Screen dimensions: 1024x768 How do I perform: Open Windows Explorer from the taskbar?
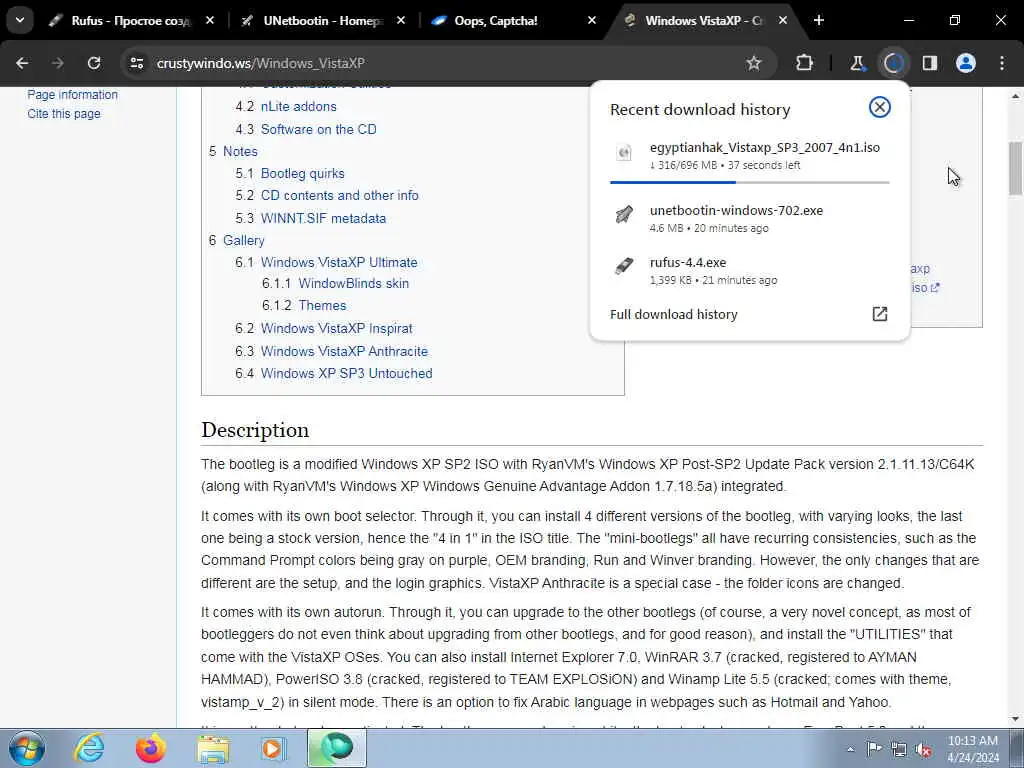(x=213, y=748)
